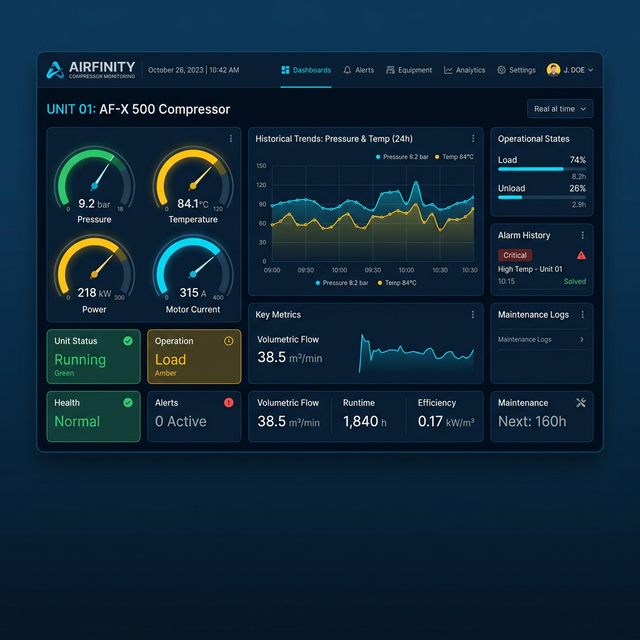This screenshot has height=640, width=640.
Task: Go to the Analytics tab
Action: [x=465, y=70]
